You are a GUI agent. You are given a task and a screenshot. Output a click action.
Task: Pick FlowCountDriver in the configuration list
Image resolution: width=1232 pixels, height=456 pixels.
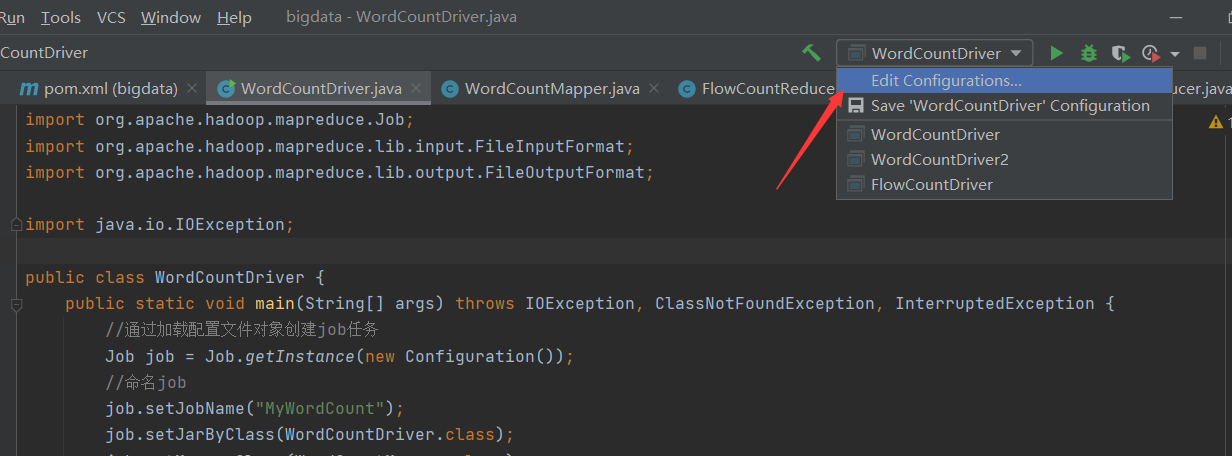(x=1004, y=184)
